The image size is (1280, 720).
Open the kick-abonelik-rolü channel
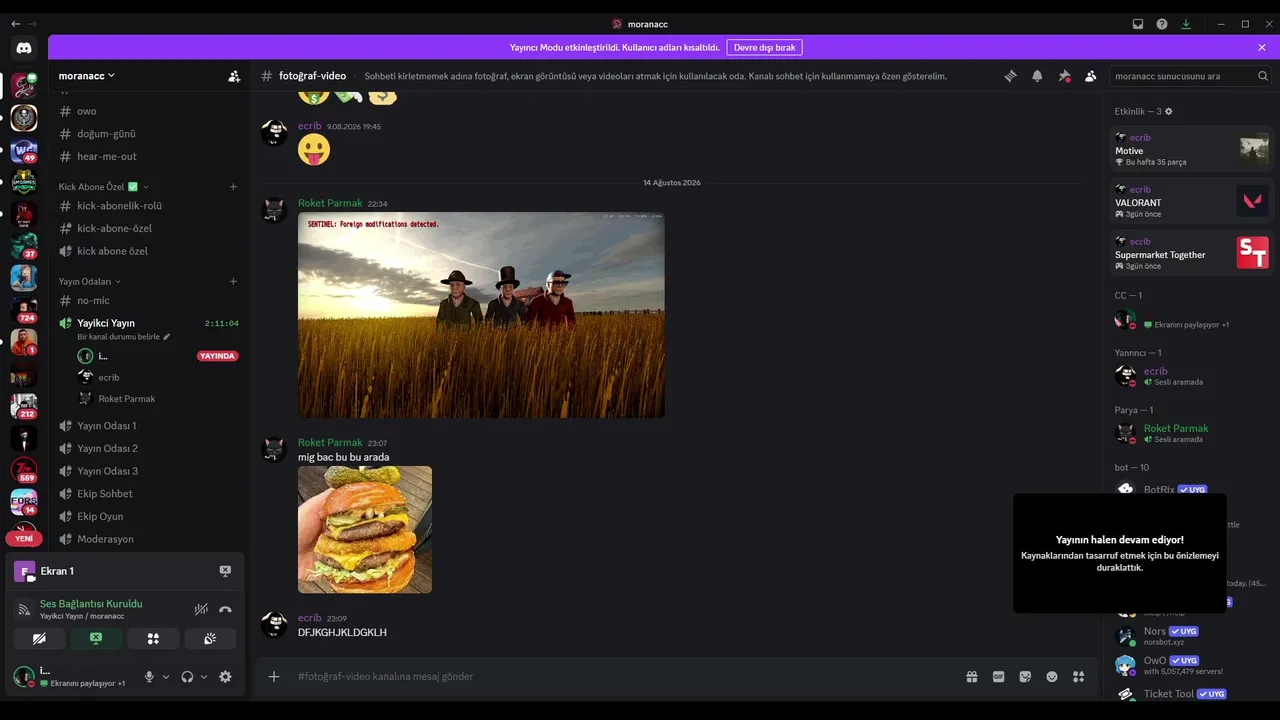coord(148,206)
